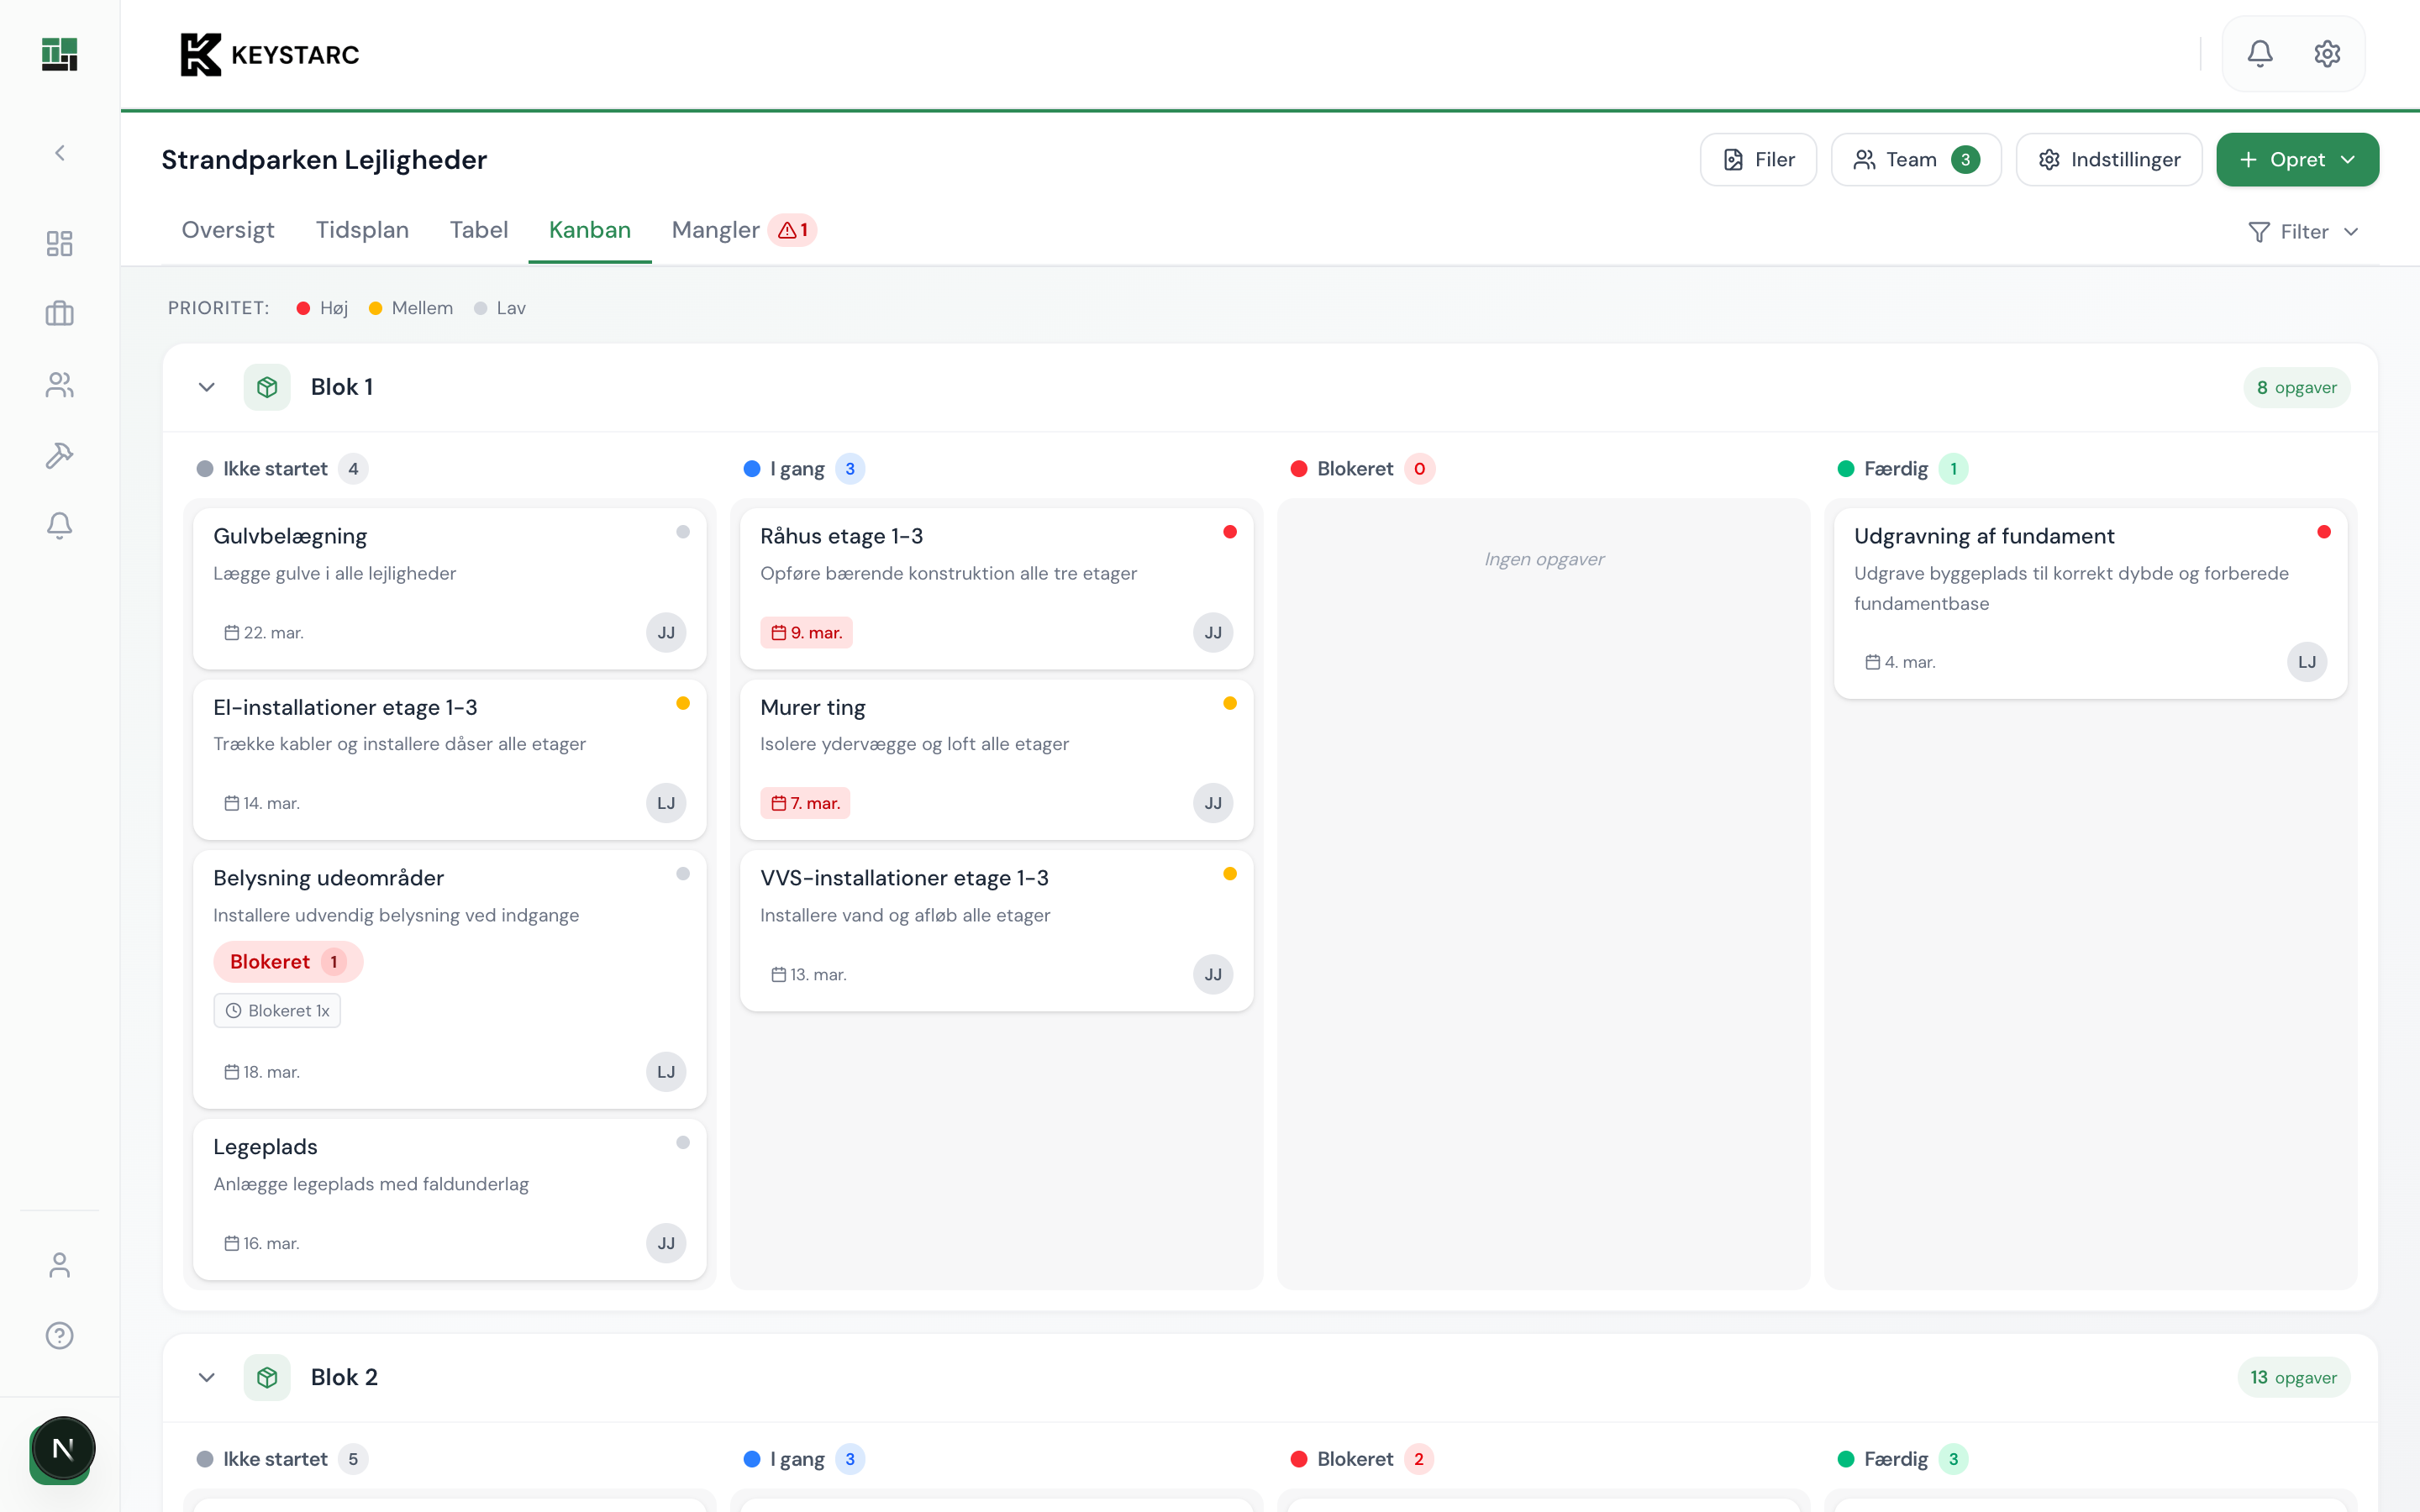This screenshot has height=1512, width=2420.
Task: Select the tools hammer icon in sidebar
Action: 59,455
